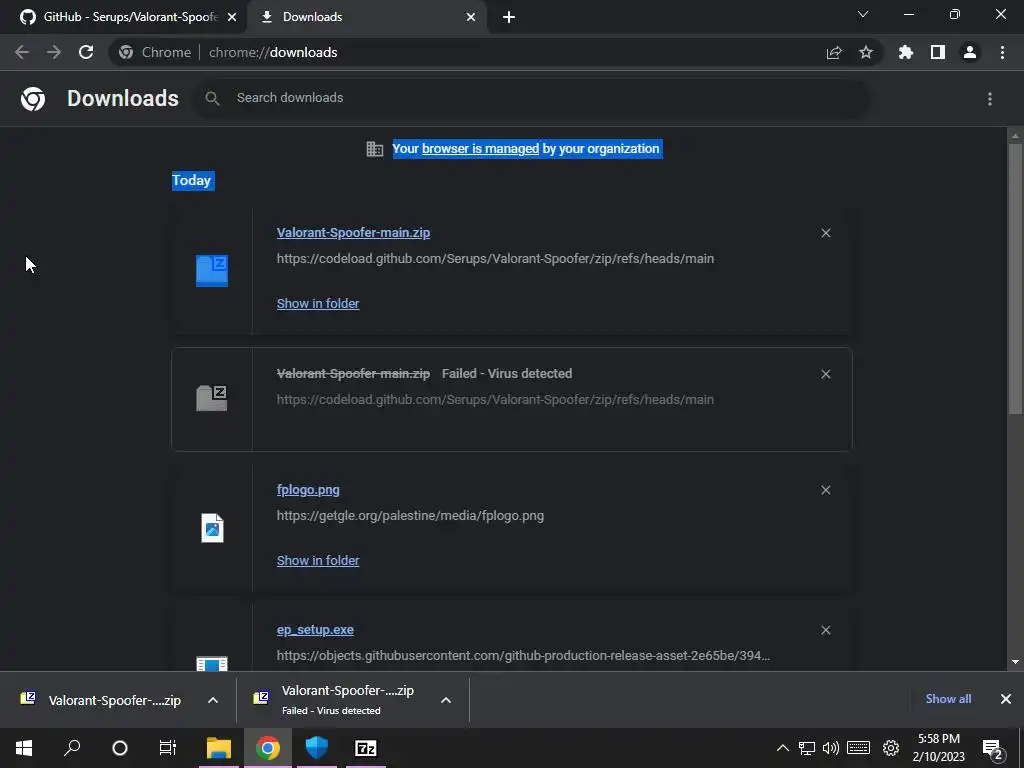Image resolution: width=1024 pixels, height=768 pixels.
Task: Open the Downloads page more actions menu
Action: coord(990,99)
